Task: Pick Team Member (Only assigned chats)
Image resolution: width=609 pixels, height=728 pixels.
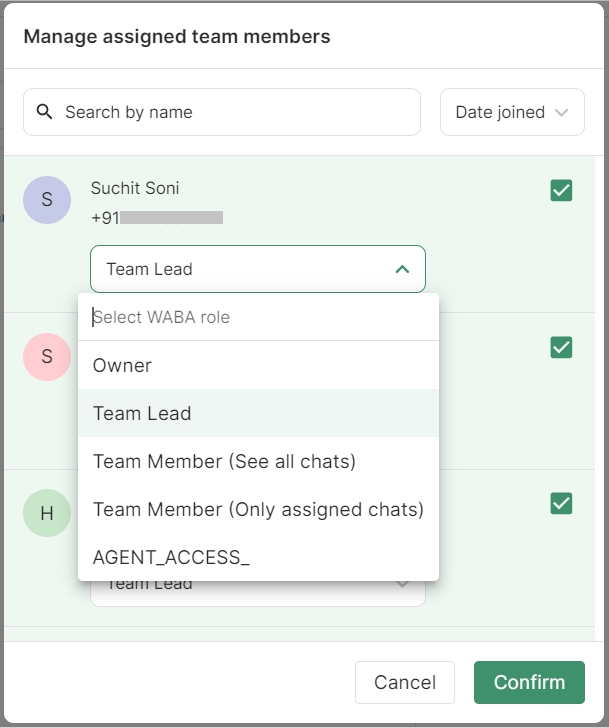Action: 258,509
